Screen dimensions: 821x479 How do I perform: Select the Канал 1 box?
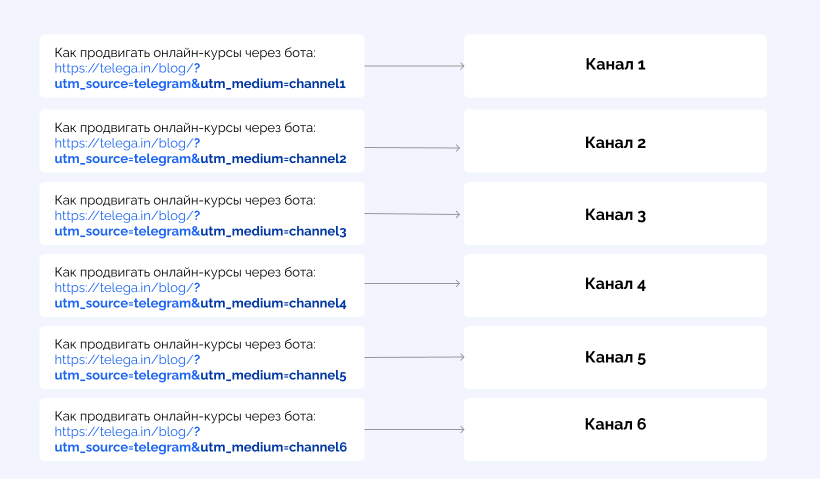point(615,66)
